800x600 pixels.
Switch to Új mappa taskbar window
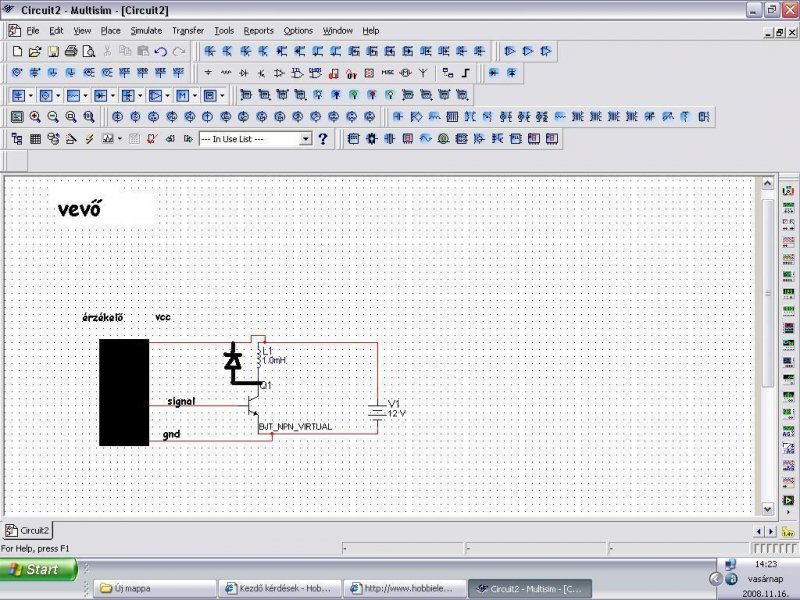tap(155, 588)
